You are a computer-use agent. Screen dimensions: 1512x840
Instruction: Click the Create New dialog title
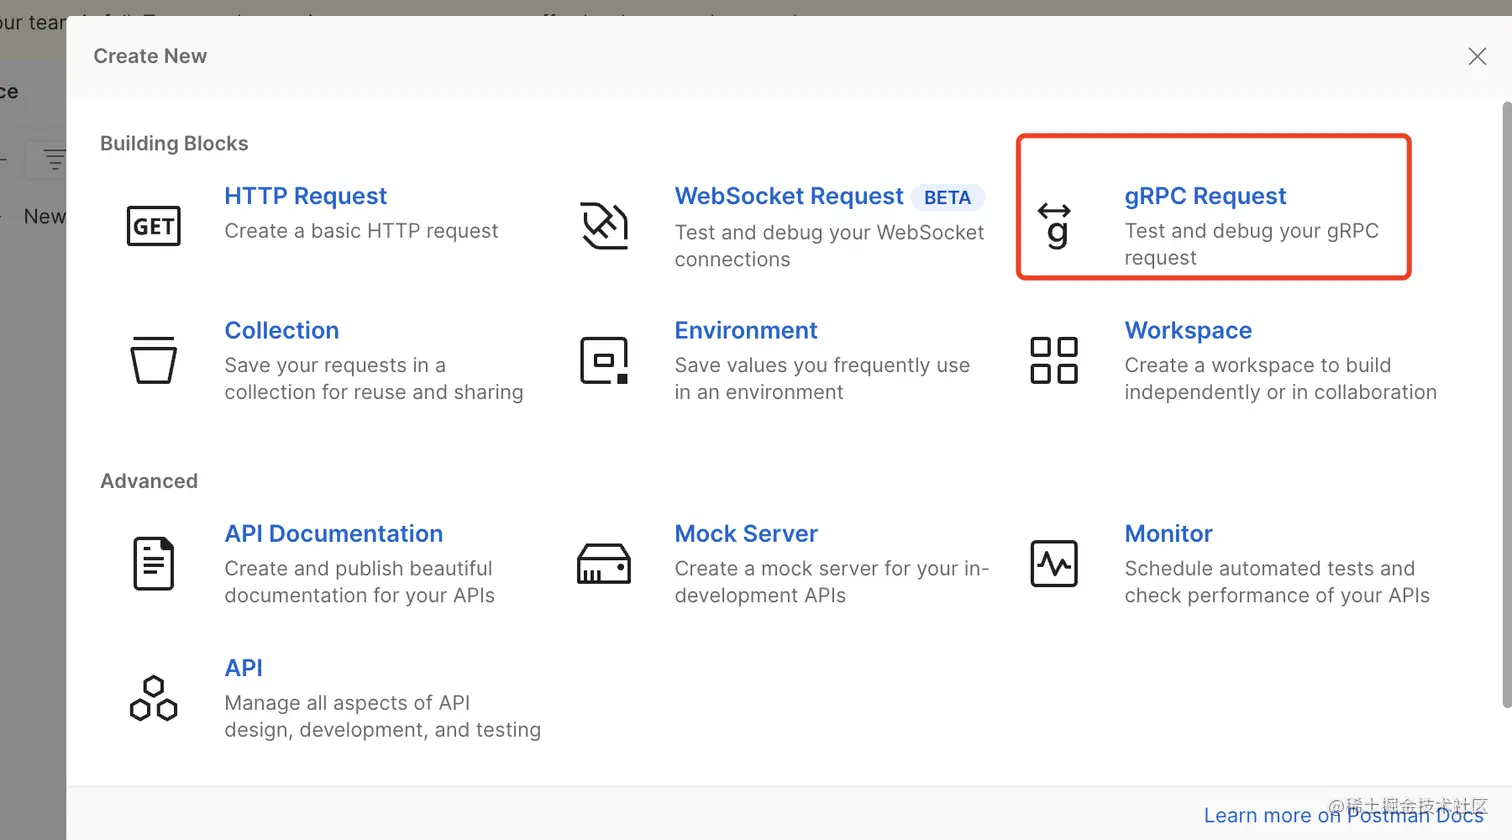pos(150,56)
